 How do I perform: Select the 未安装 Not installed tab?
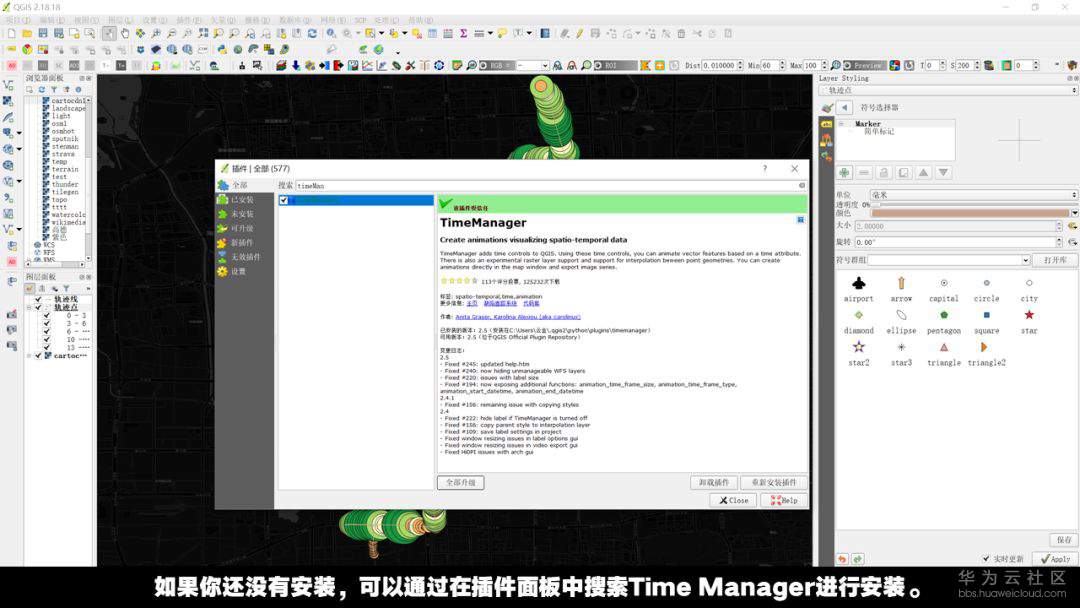[x=245, y=214]
